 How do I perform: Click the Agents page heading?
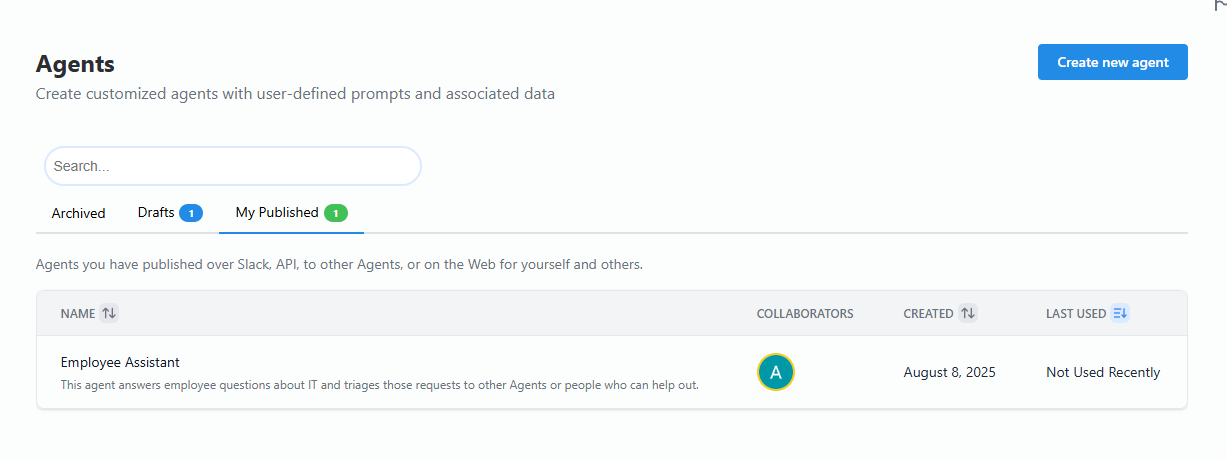[x=75, y=64]
